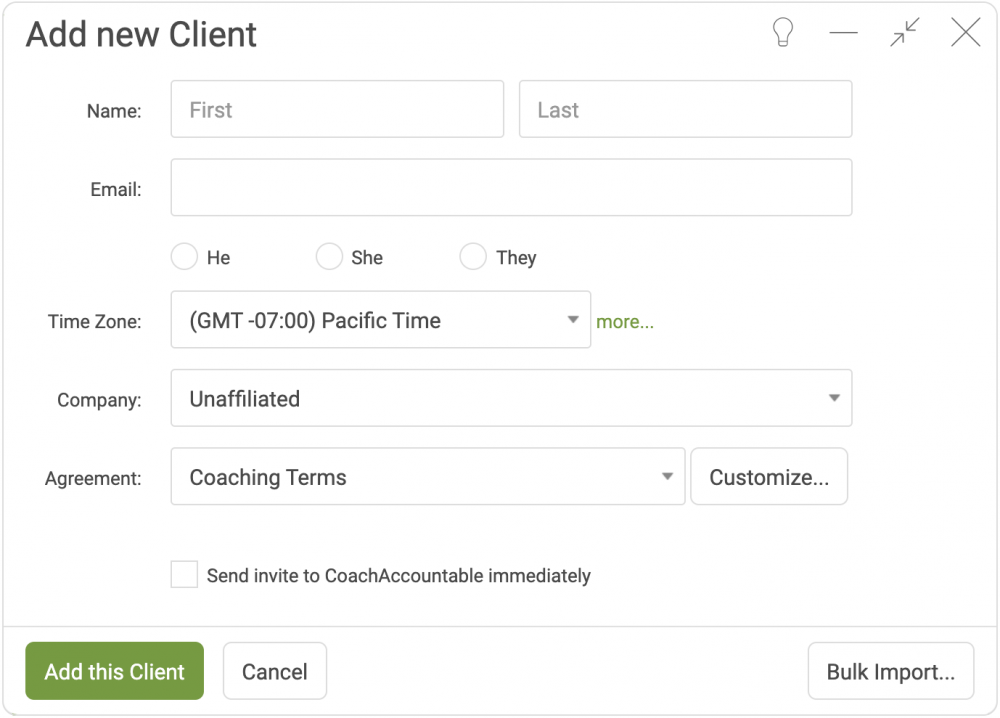The image size is (1000, 718).
Task: Click the more... time zones link
Action: pyautogui.click(x=624, y=322)
